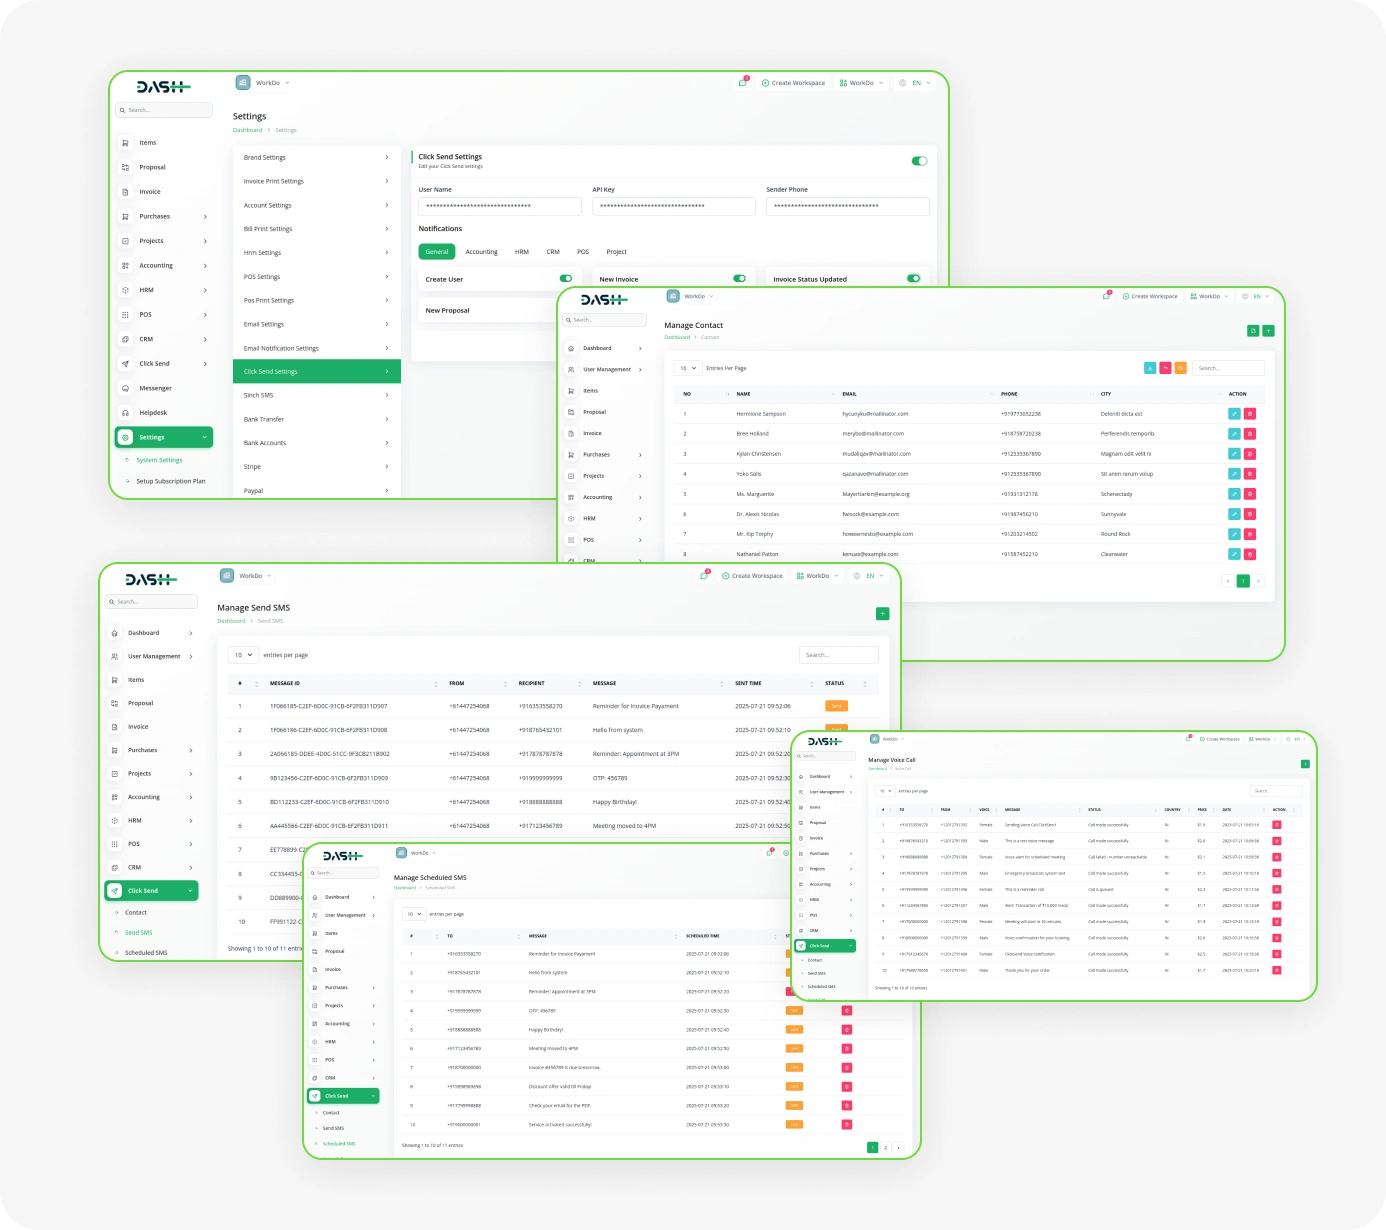
Task: Turn off the Invoice Status Updated toggle
Action: (913, 279)
